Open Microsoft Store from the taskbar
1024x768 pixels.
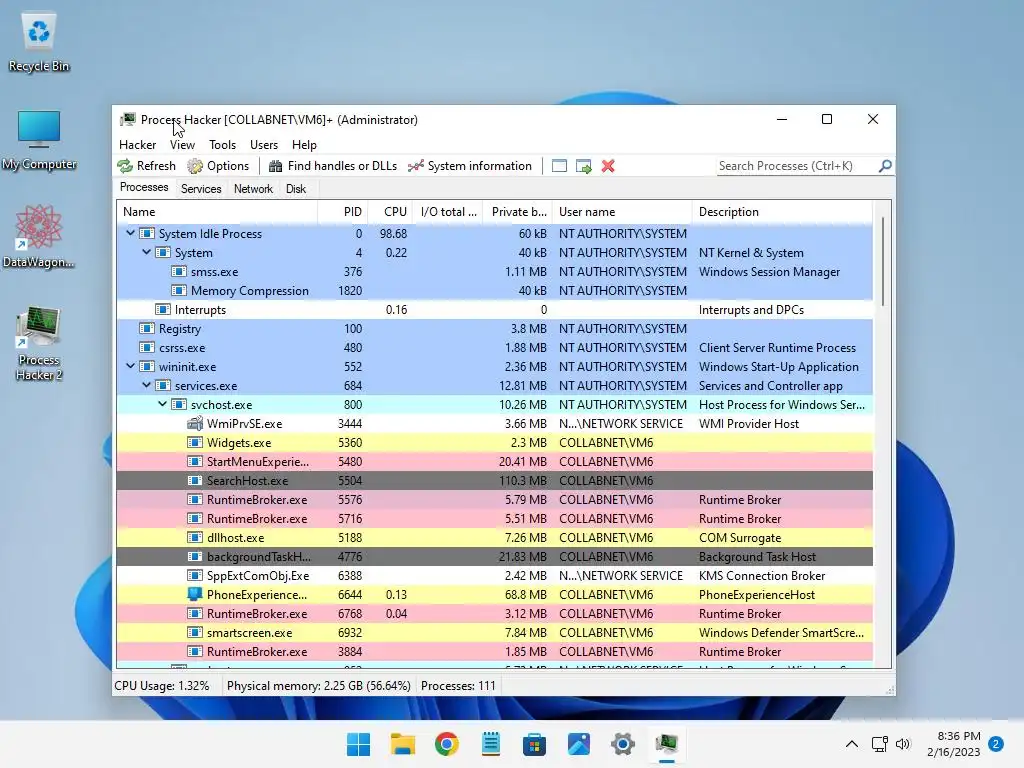click(x=534, y=744)
